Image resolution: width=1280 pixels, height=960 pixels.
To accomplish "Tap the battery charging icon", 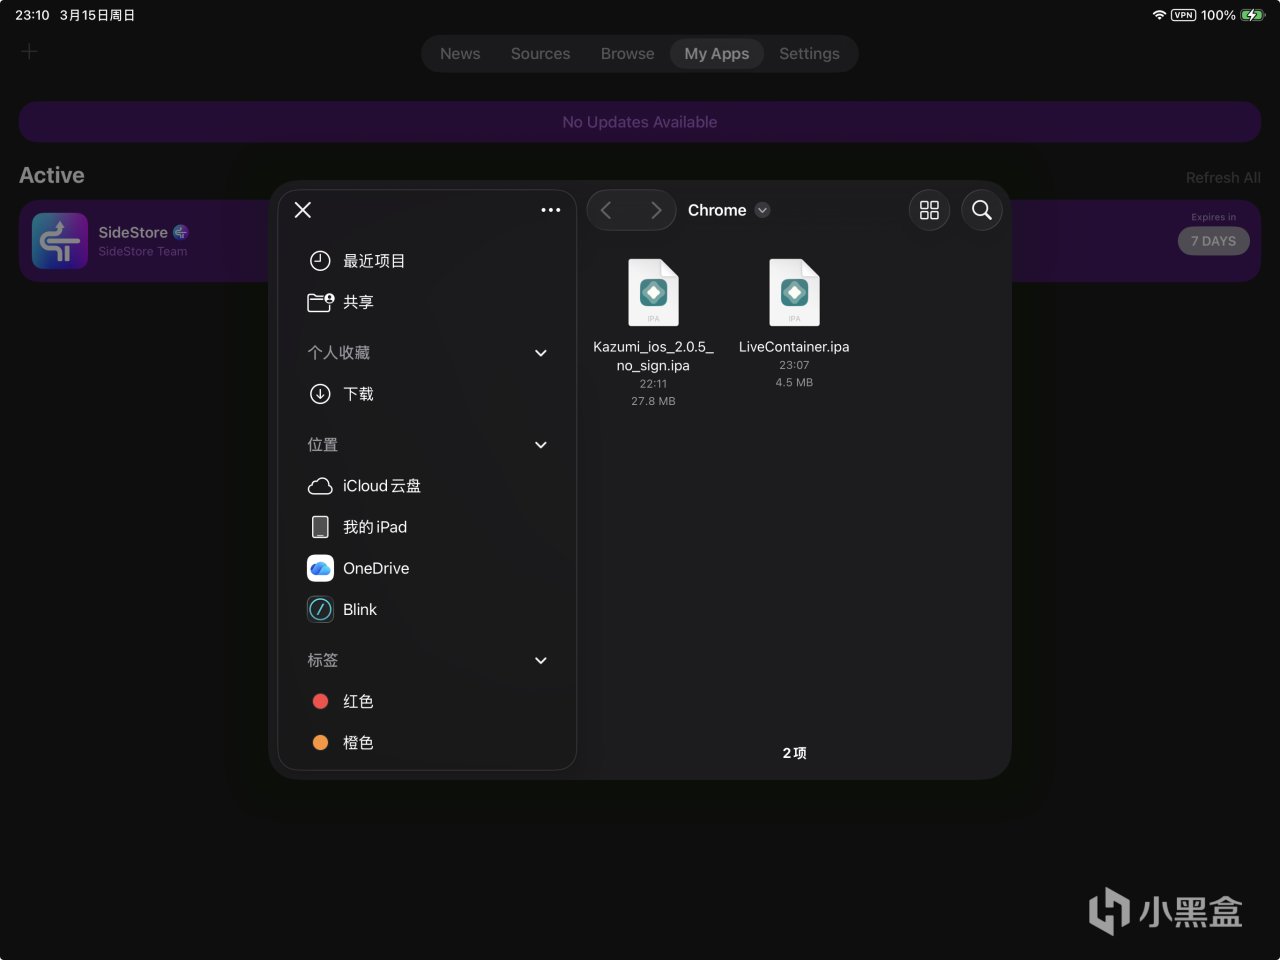I will point(1253,15).
